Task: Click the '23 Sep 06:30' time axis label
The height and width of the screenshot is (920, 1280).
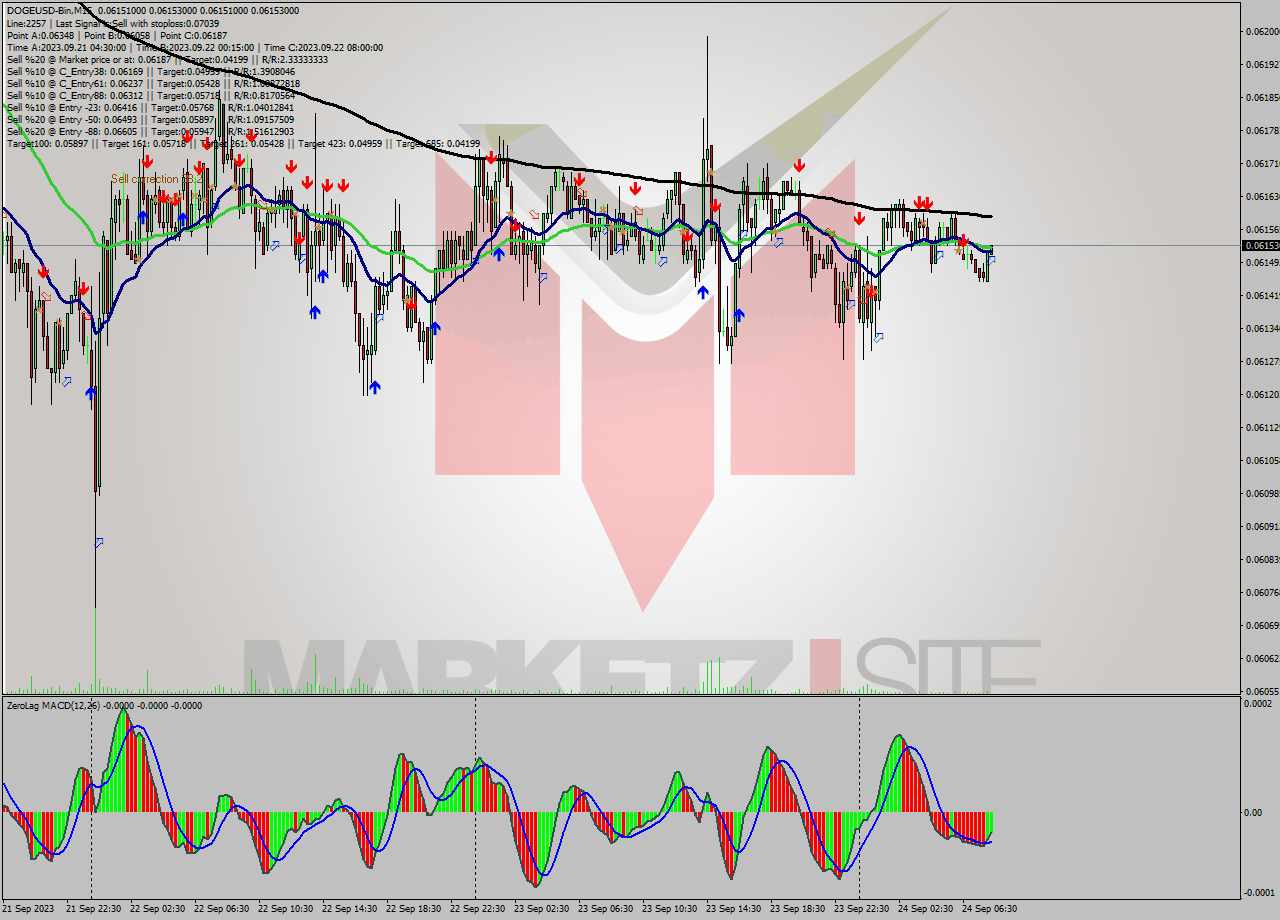Action: 605,908
